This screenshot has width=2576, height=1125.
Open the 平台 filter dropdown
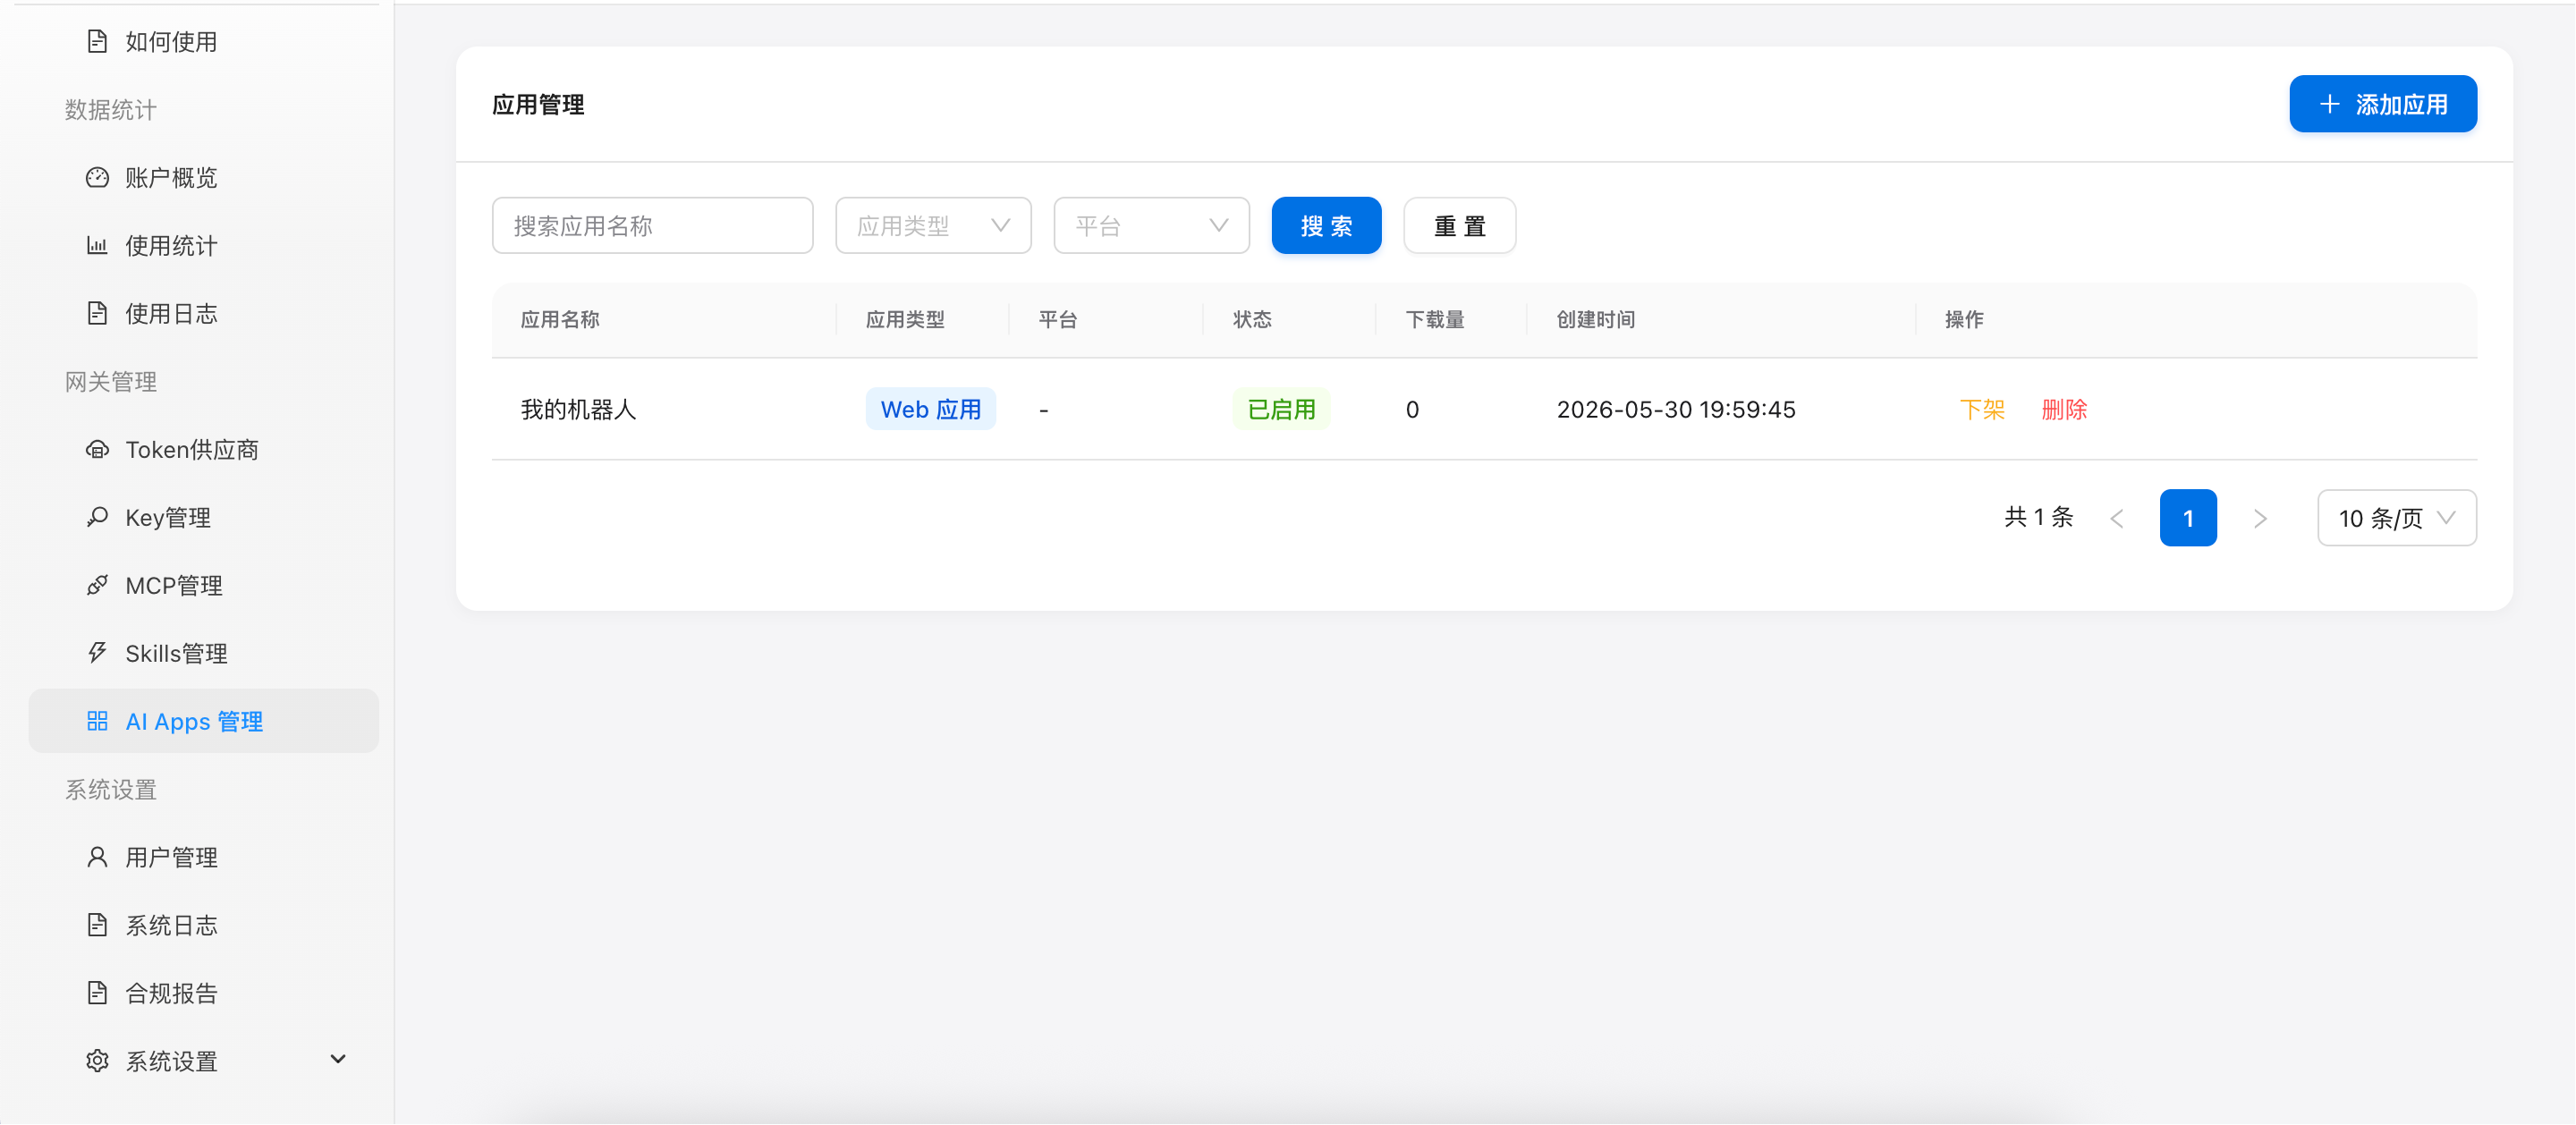click(x=1151, y=226)
